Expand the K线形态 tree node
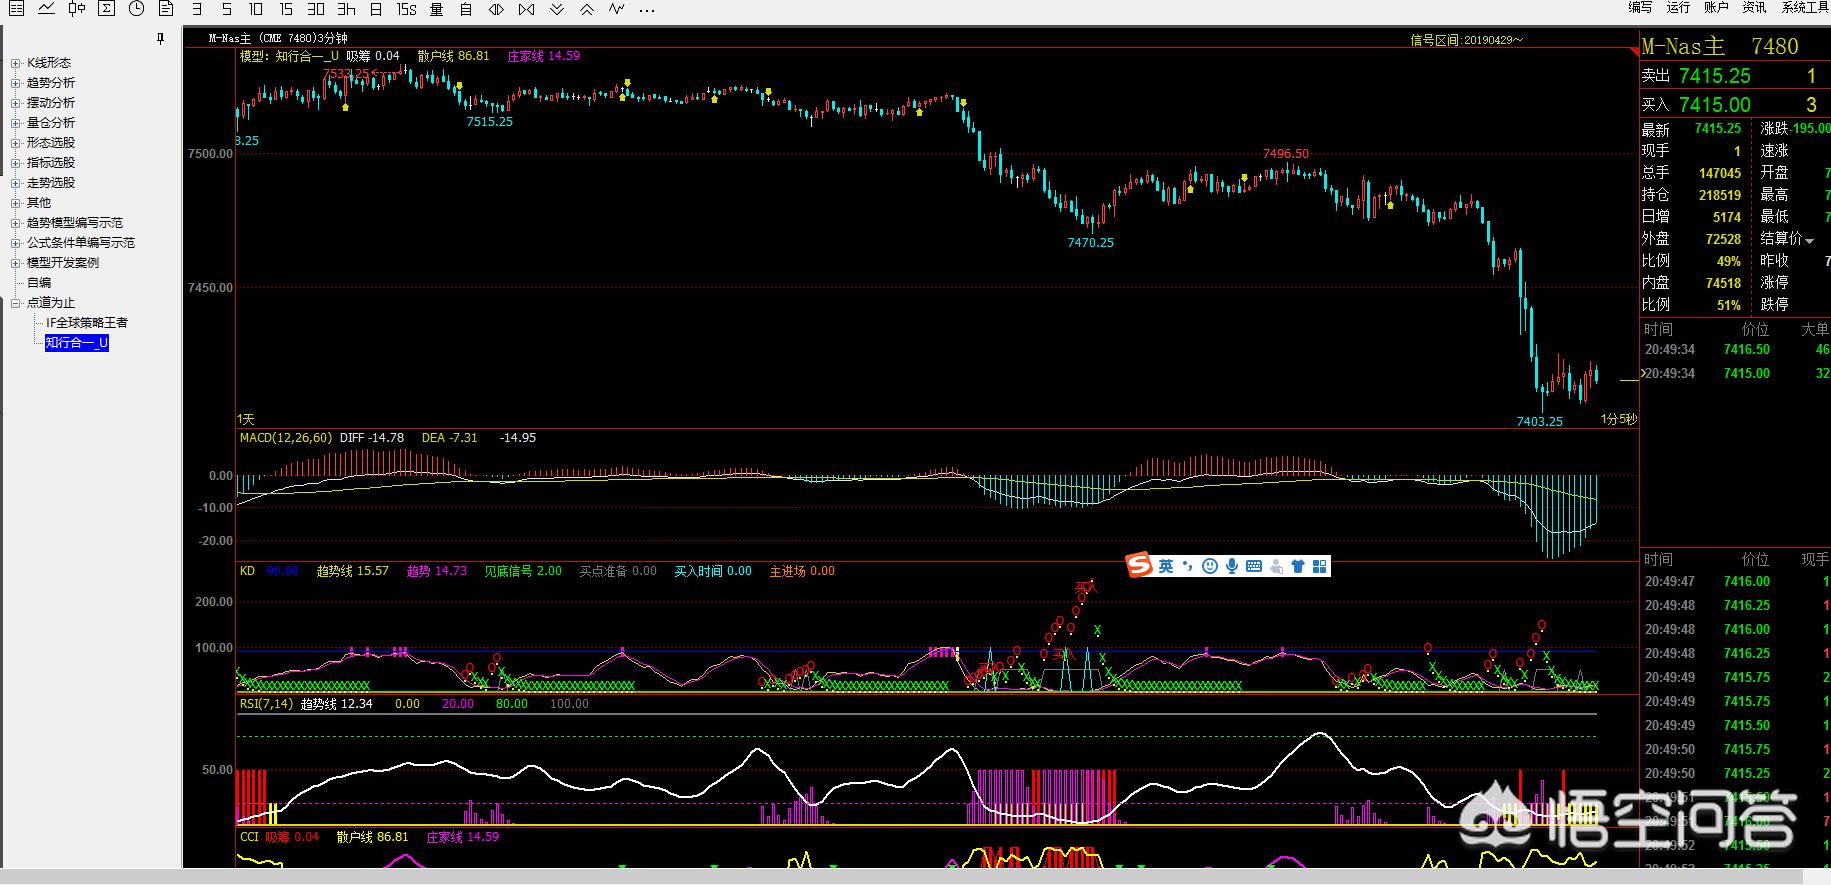 (16, 63)
